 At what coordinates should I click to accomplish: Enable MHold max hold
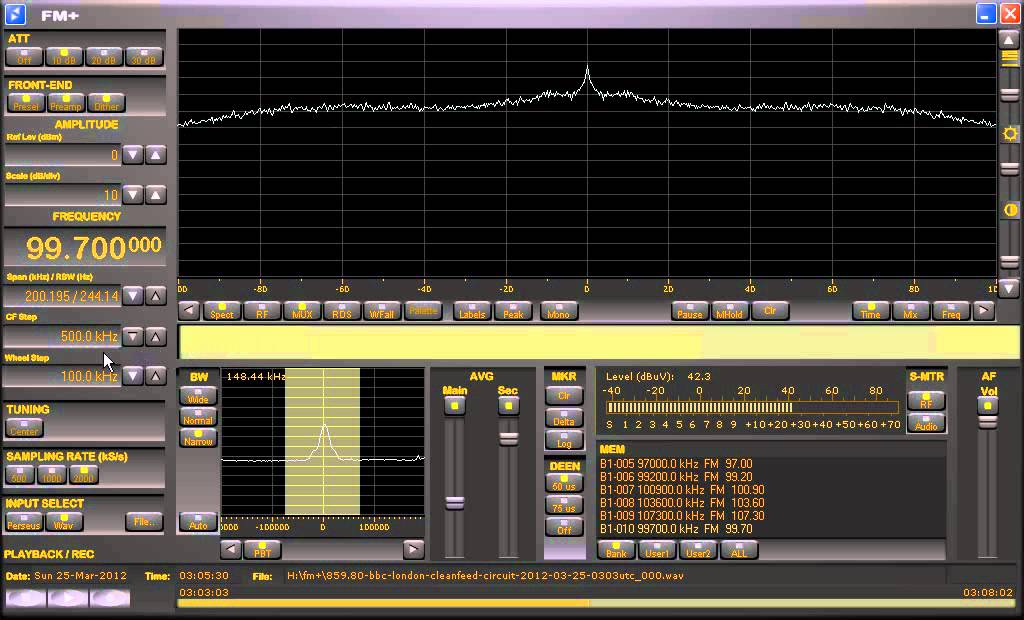(729, 311)
